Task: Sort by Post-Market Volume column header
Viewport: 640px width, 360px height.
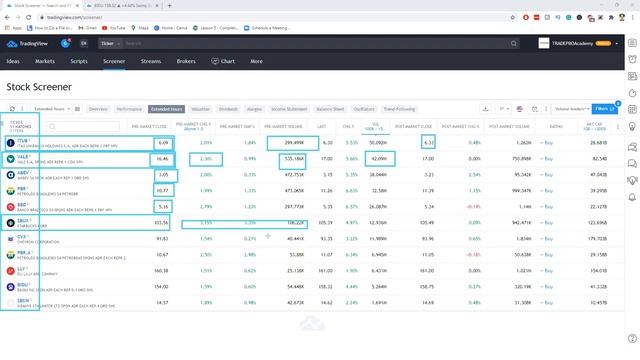Action: (x=509, y=127)
